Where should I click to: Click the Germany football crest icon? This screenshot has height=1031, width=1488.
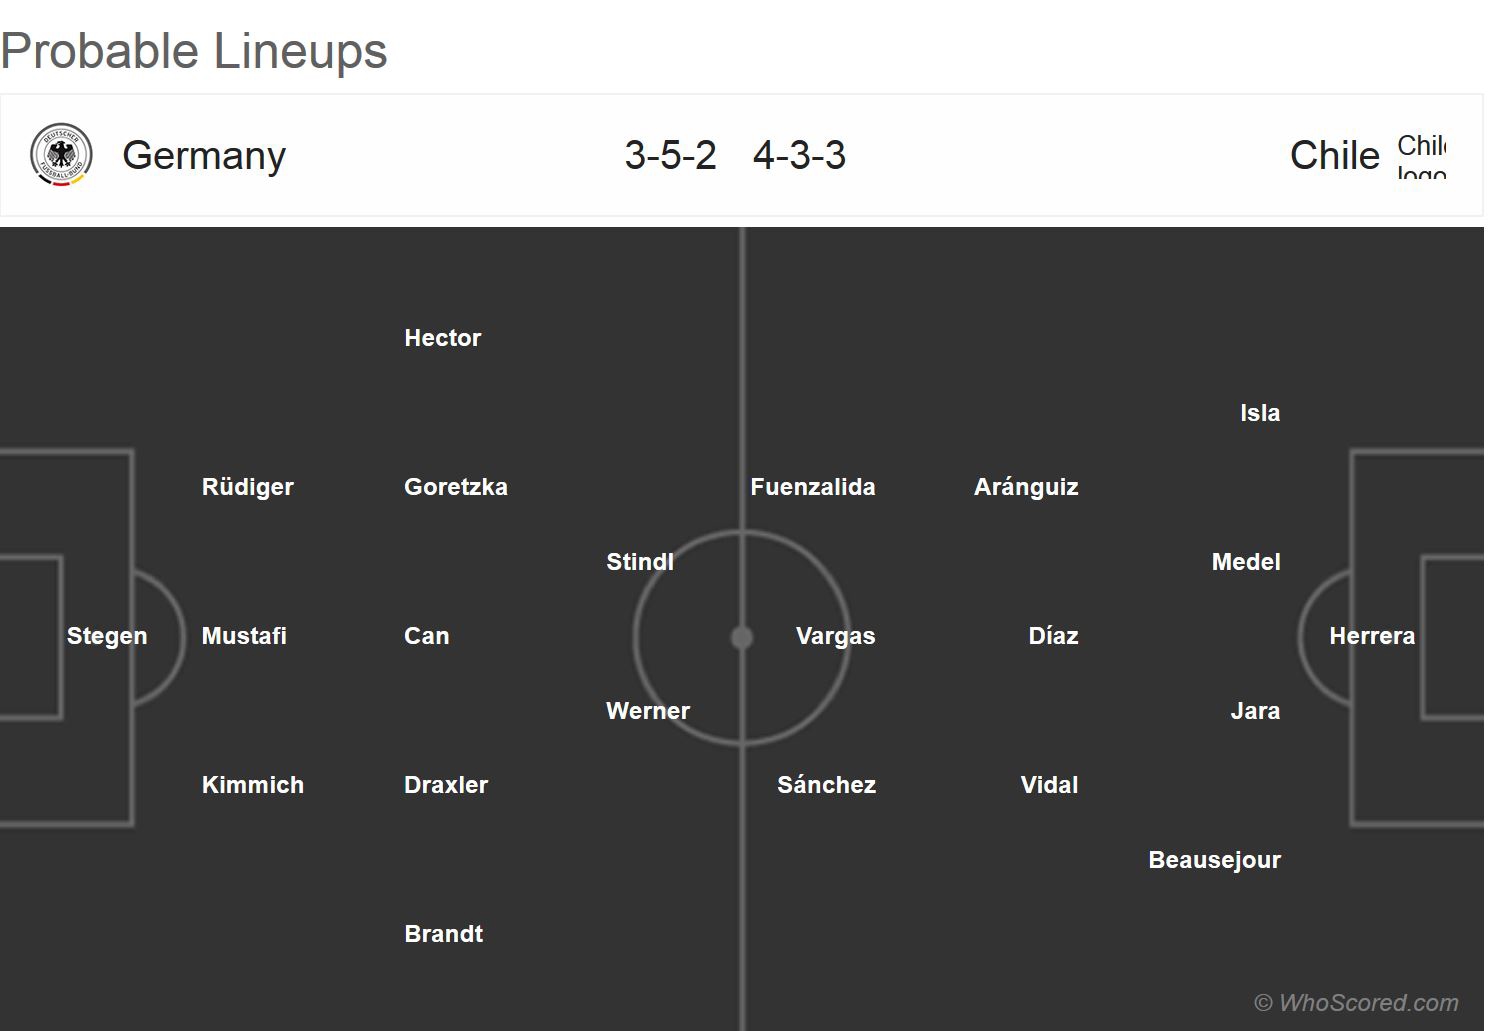tap(62, 155)
